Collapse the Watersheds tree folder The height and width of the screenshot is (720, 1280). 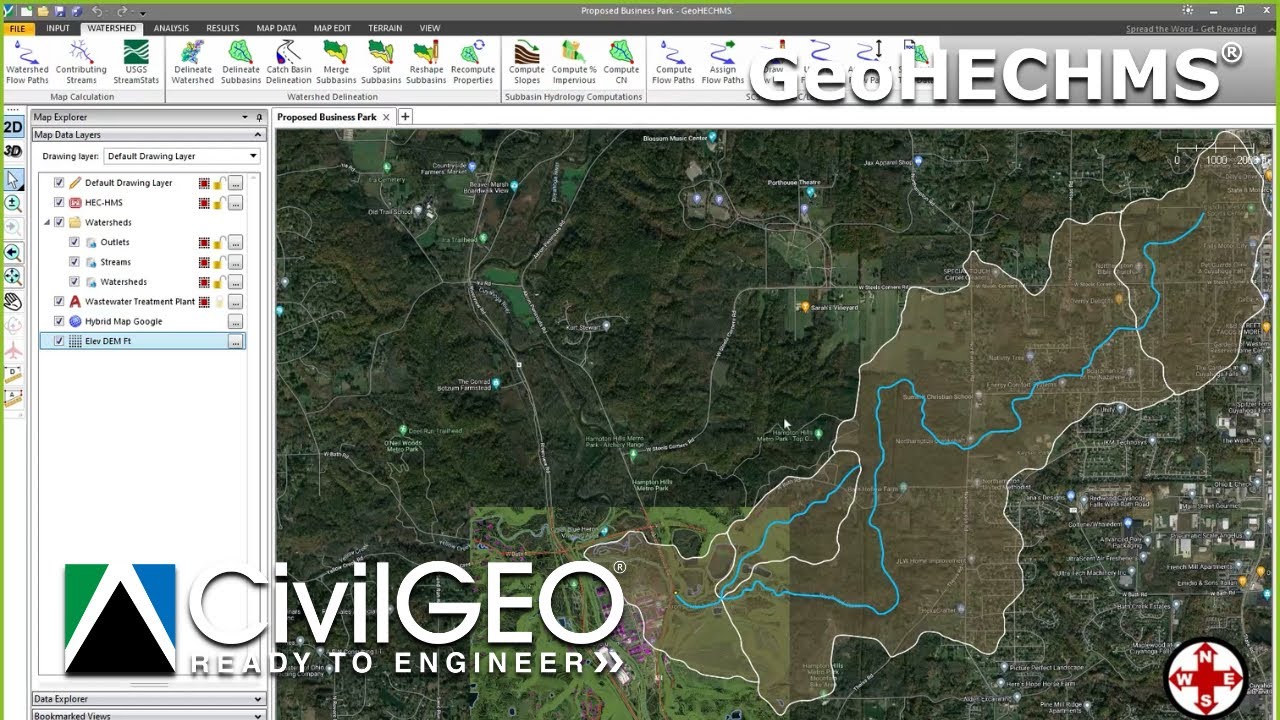[46, 222]
